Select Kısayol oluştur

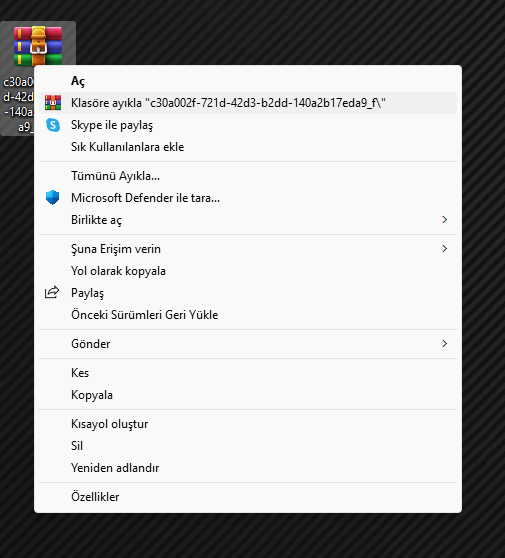click(248, 423)
